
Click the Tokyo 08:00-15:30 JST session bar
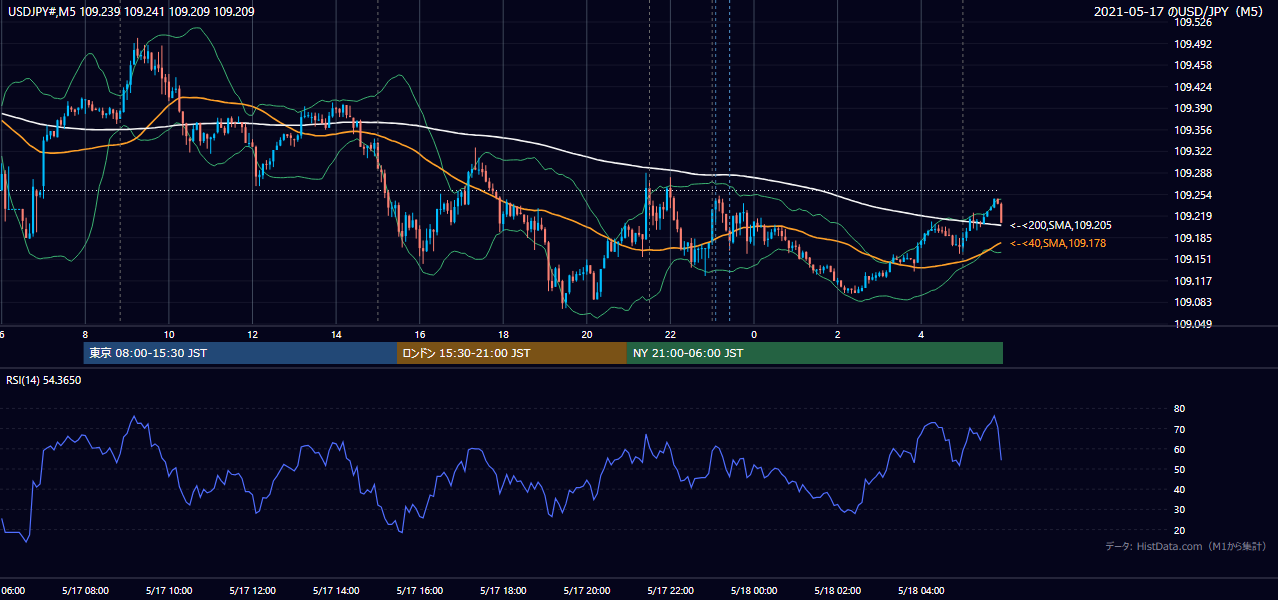[240, 353]
